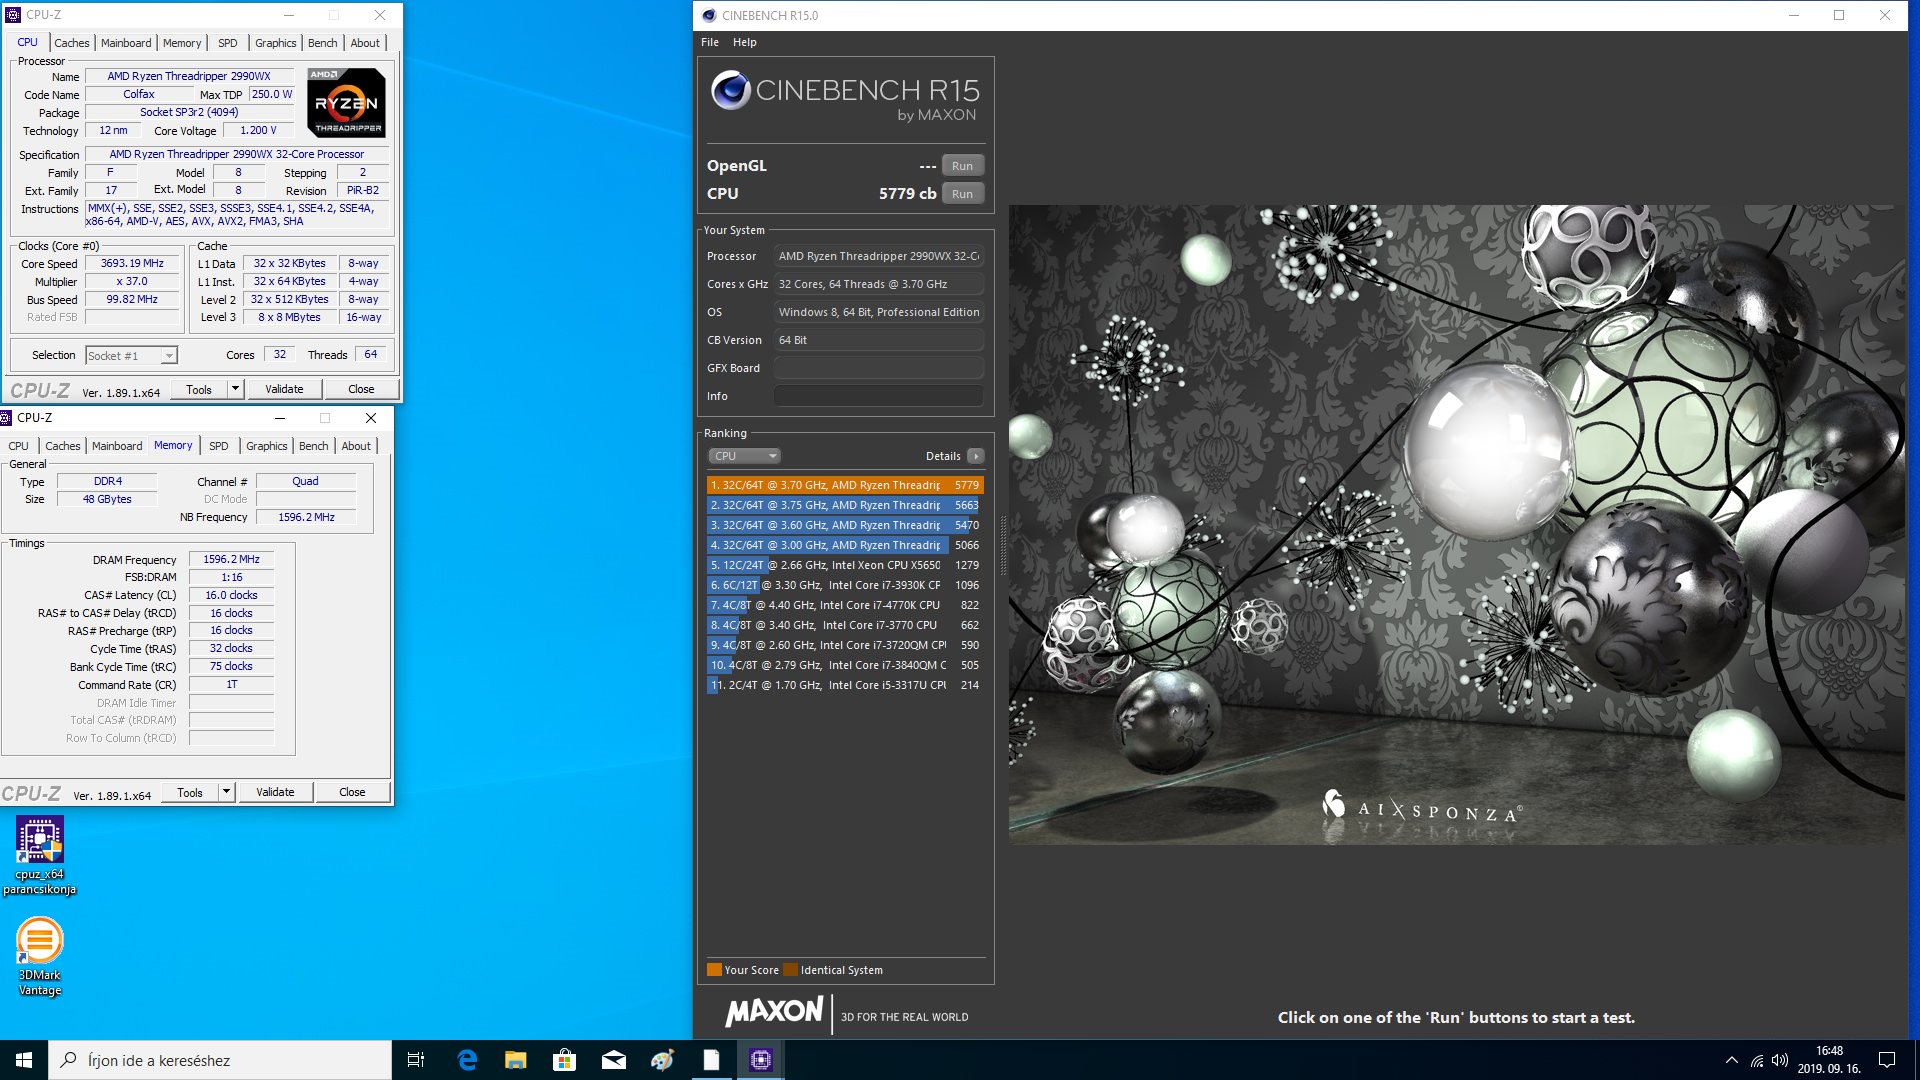This screenshot has height=1080, width=1920.
Task: Select ranking row 11 Core i5-3317U
Action: pyautogui.click(x=845, y=685)
